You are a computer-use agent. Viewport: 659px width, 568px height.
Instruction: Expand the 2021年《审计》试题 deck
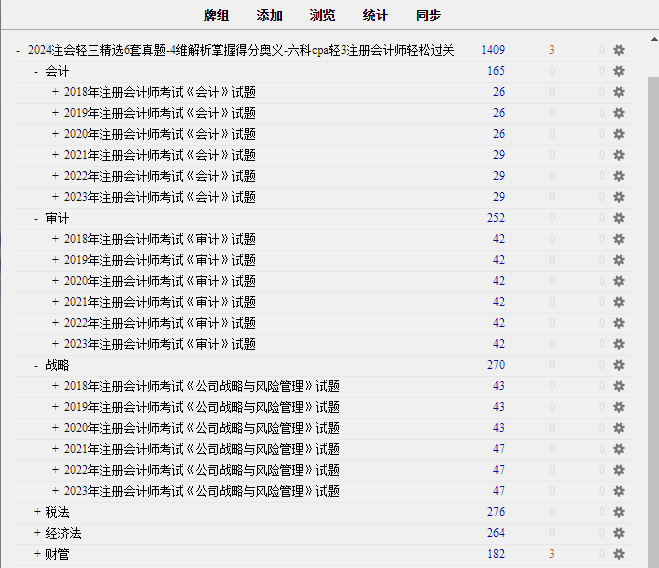pos(55,302)
